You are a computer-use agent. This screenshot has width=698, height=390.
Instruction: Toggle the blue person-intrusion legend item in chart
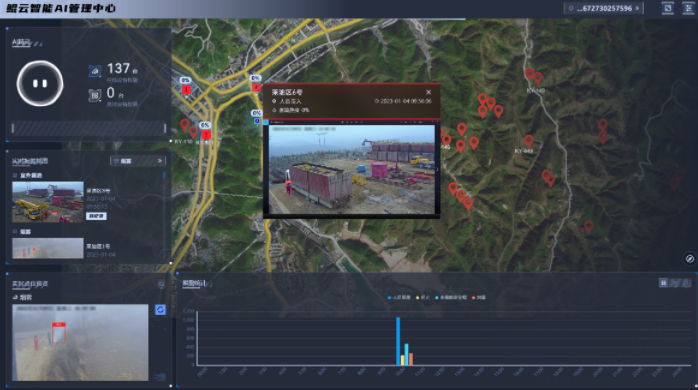tap(400, 297)
